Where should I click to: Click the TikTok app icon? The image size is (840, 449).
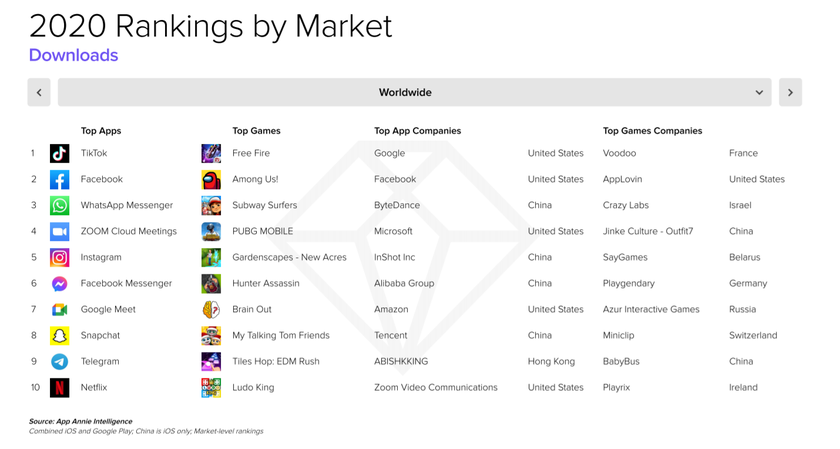tap(60, 154)
